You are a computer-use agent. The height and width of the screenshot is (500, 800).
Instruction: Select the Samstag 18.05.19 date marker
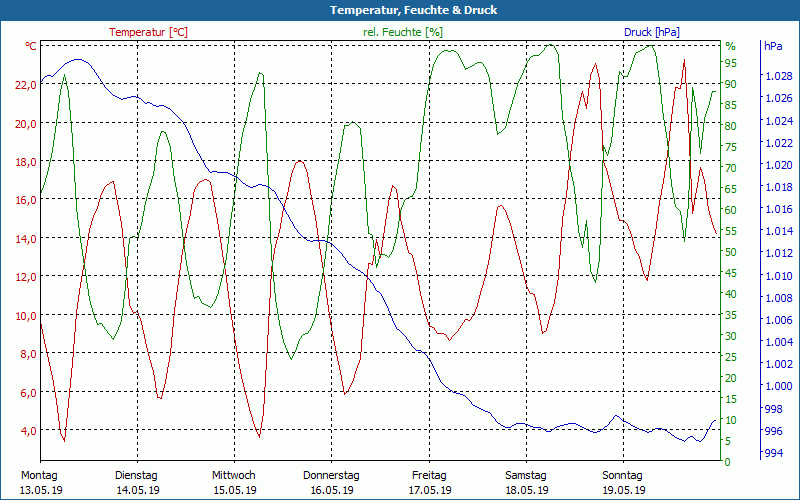point(525,483)
